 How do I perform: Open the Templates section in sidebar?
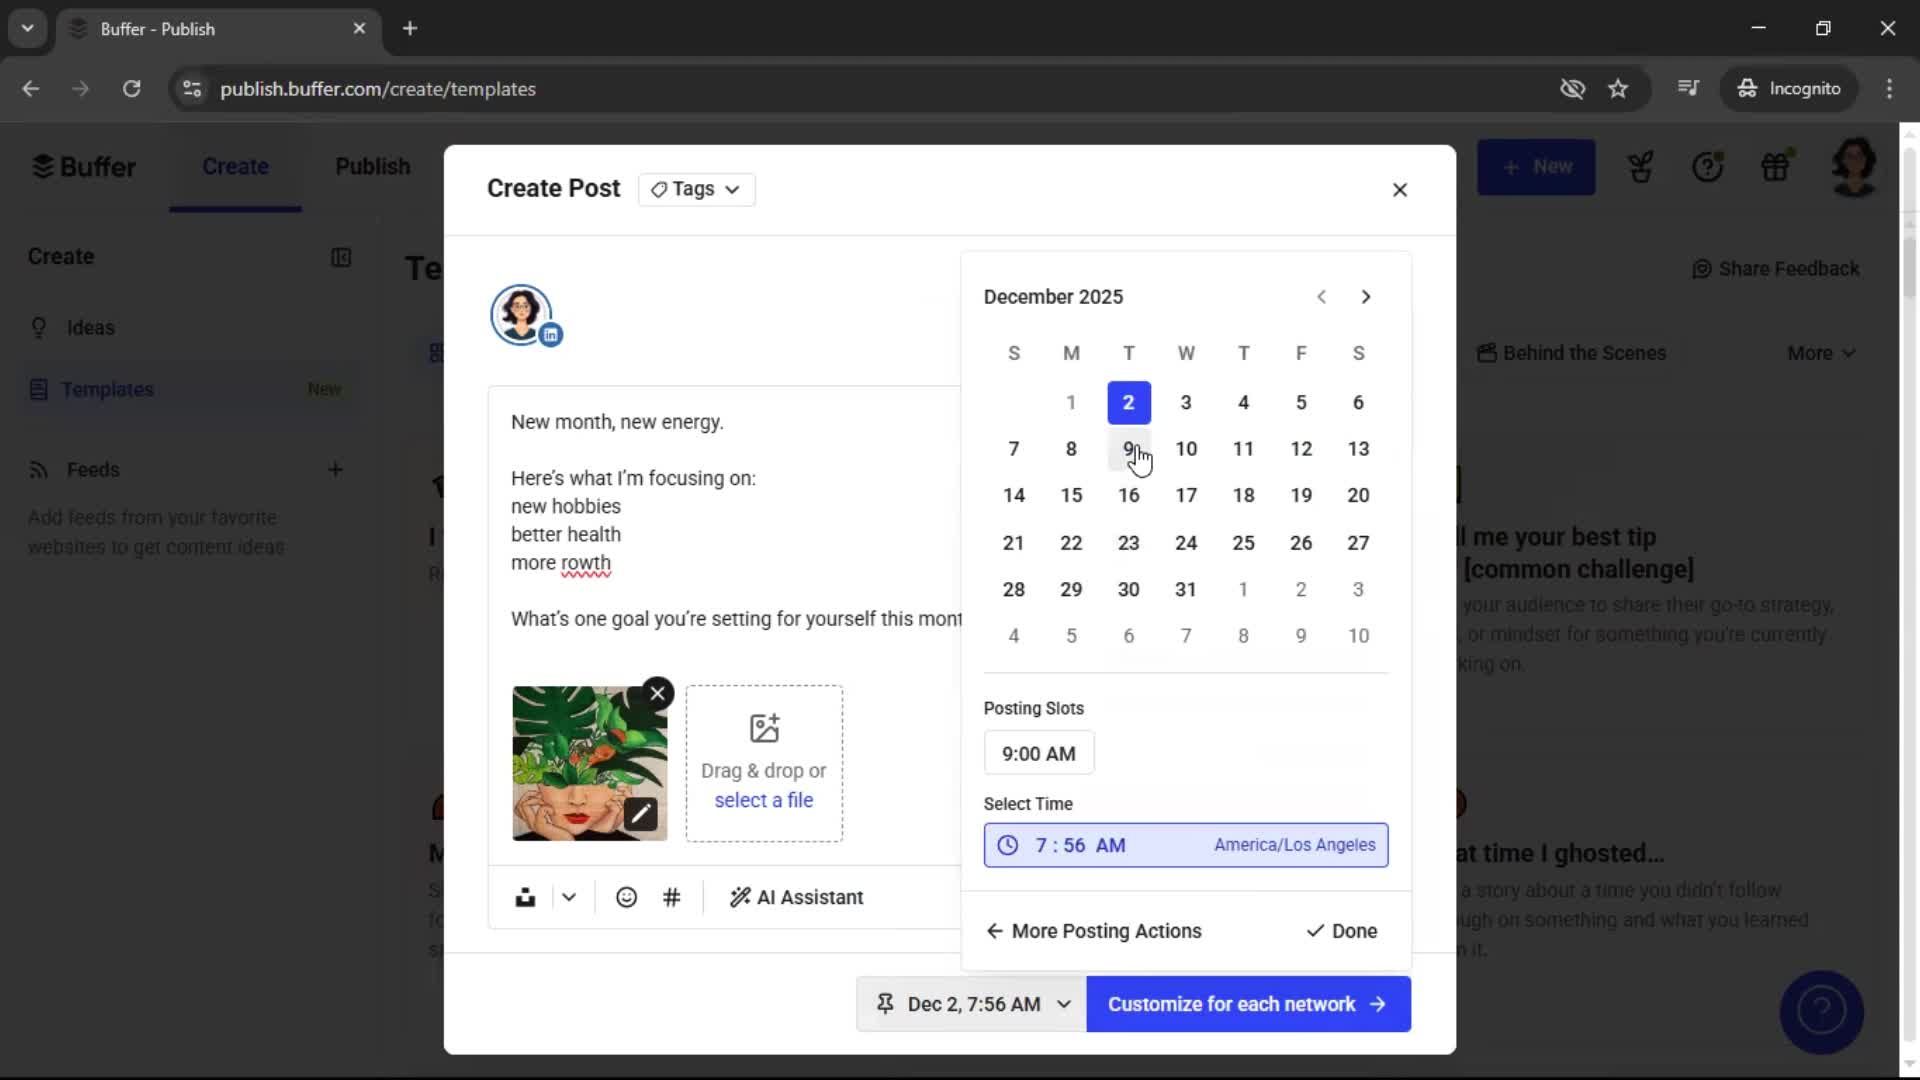[x=105, y=389]
